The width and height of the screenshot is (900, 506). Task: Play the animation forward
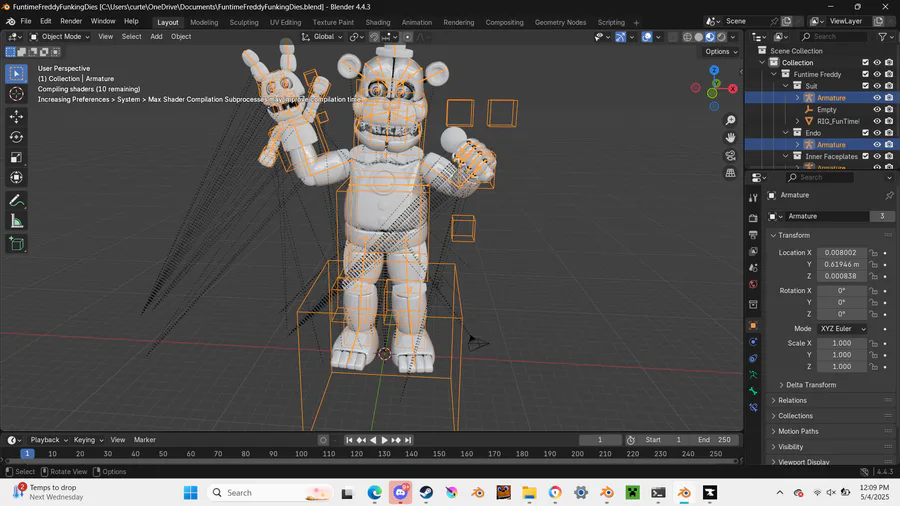[x=384, y=440]
